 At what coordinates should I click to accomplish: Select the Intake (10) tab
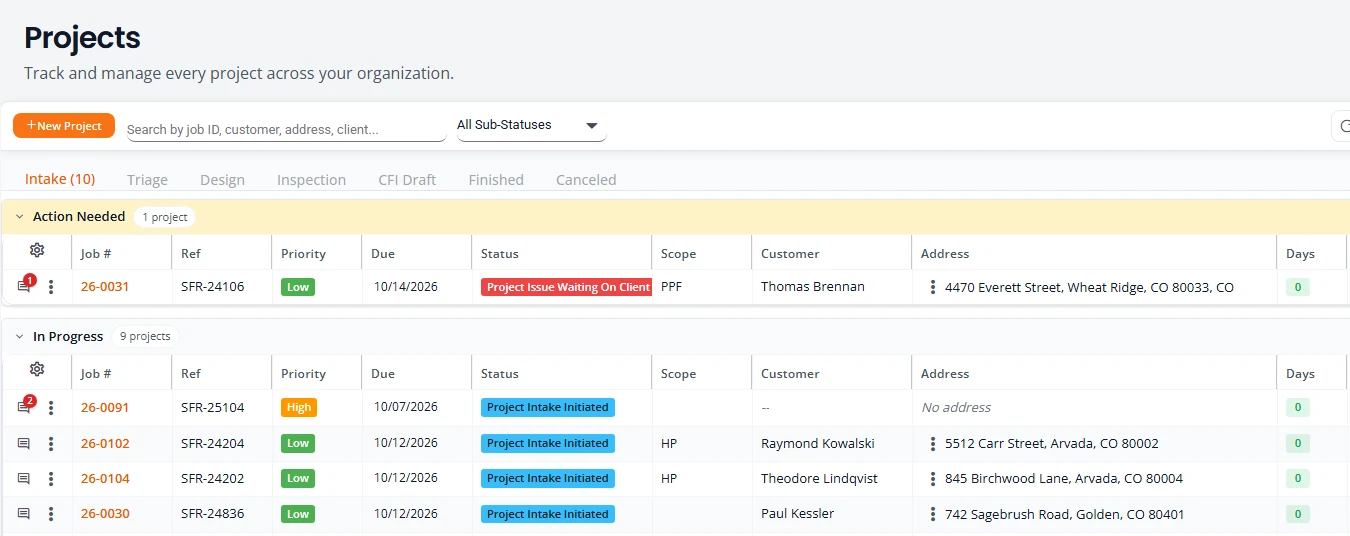tap(60, 179)
